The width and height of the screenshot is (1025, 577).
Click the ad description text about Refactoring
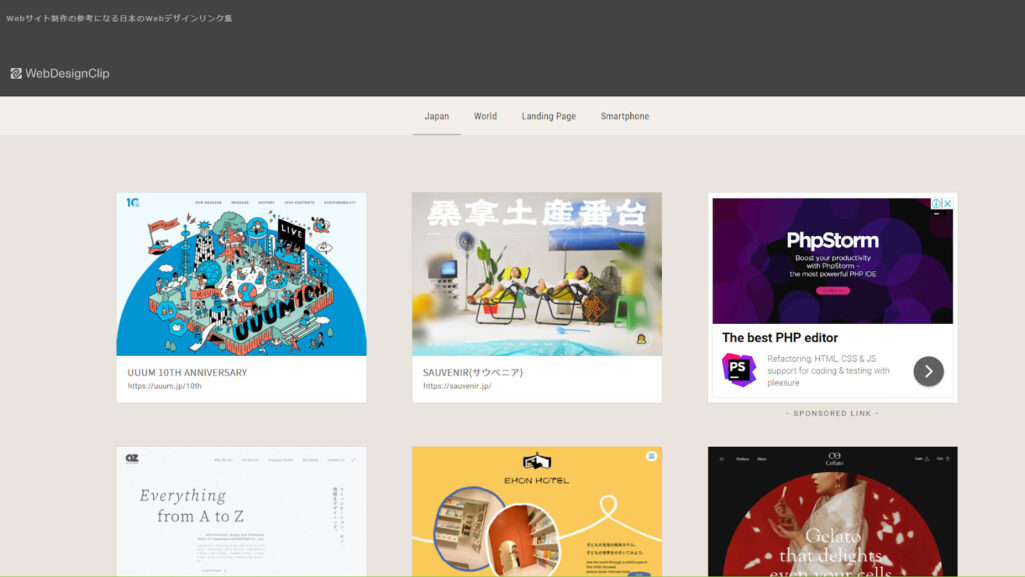[828, 371]
